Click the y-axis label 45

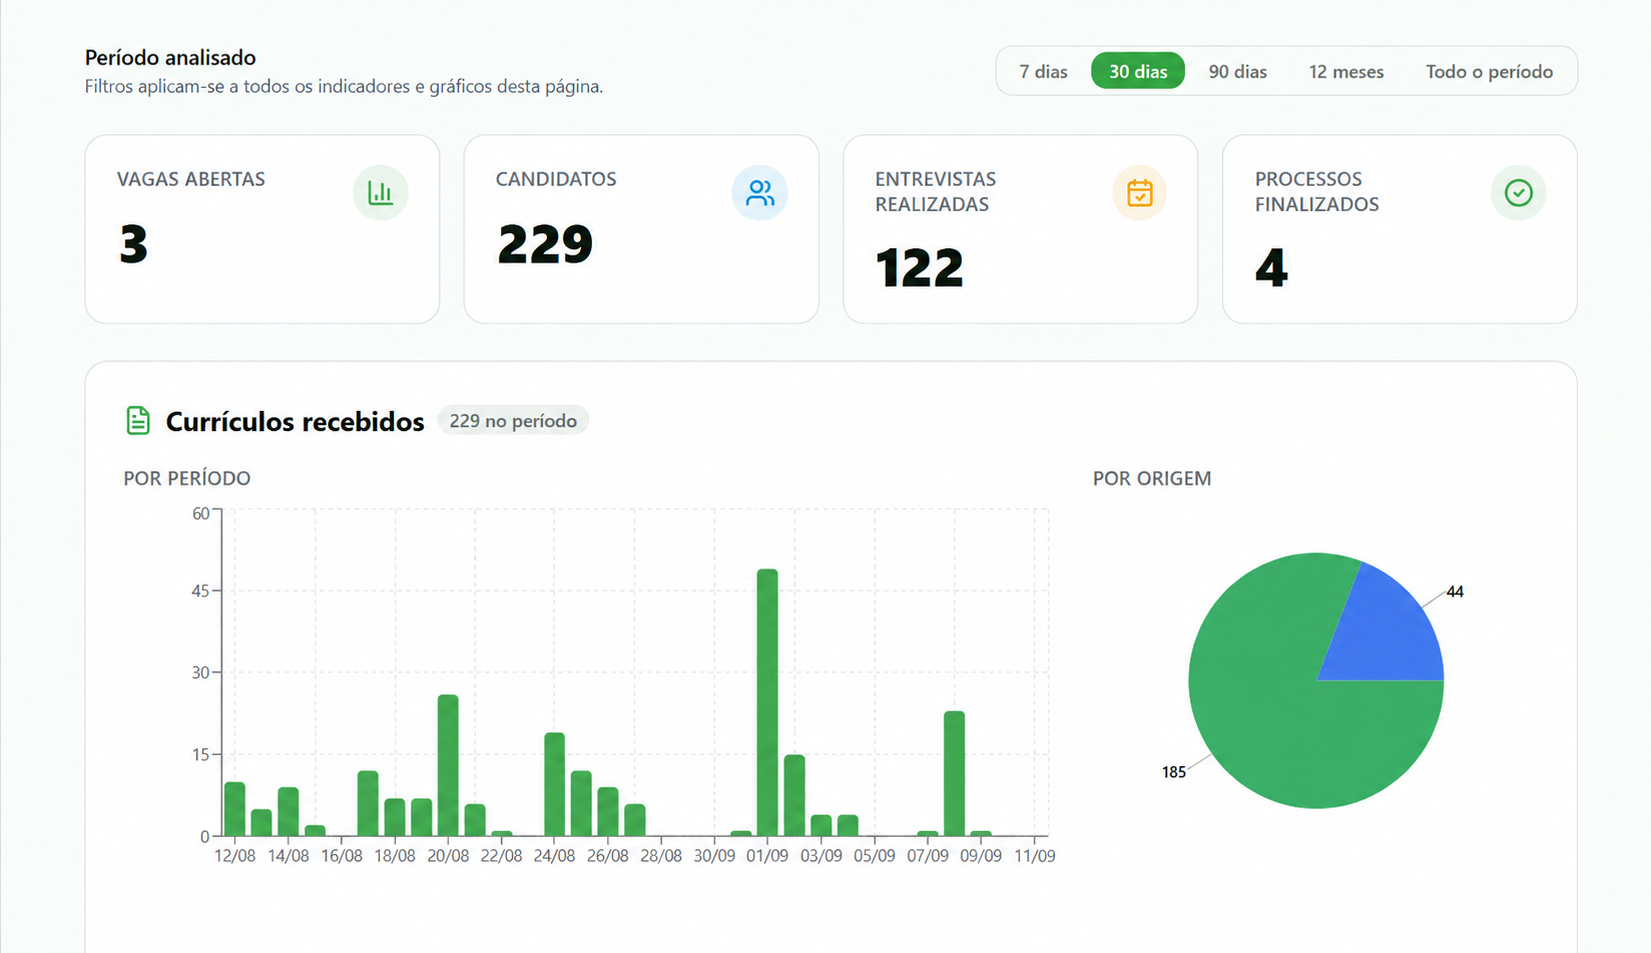(201, 591)
